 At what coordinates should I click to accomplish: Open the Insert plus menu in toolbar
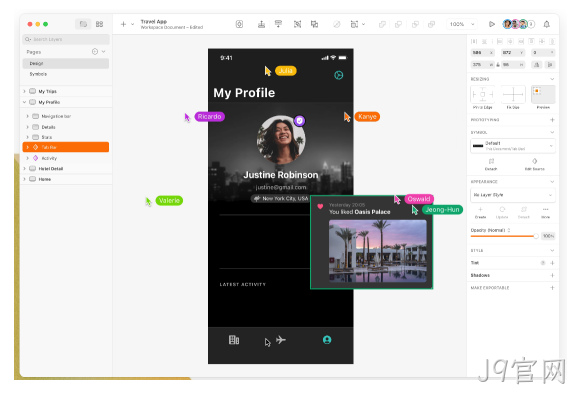124,24
